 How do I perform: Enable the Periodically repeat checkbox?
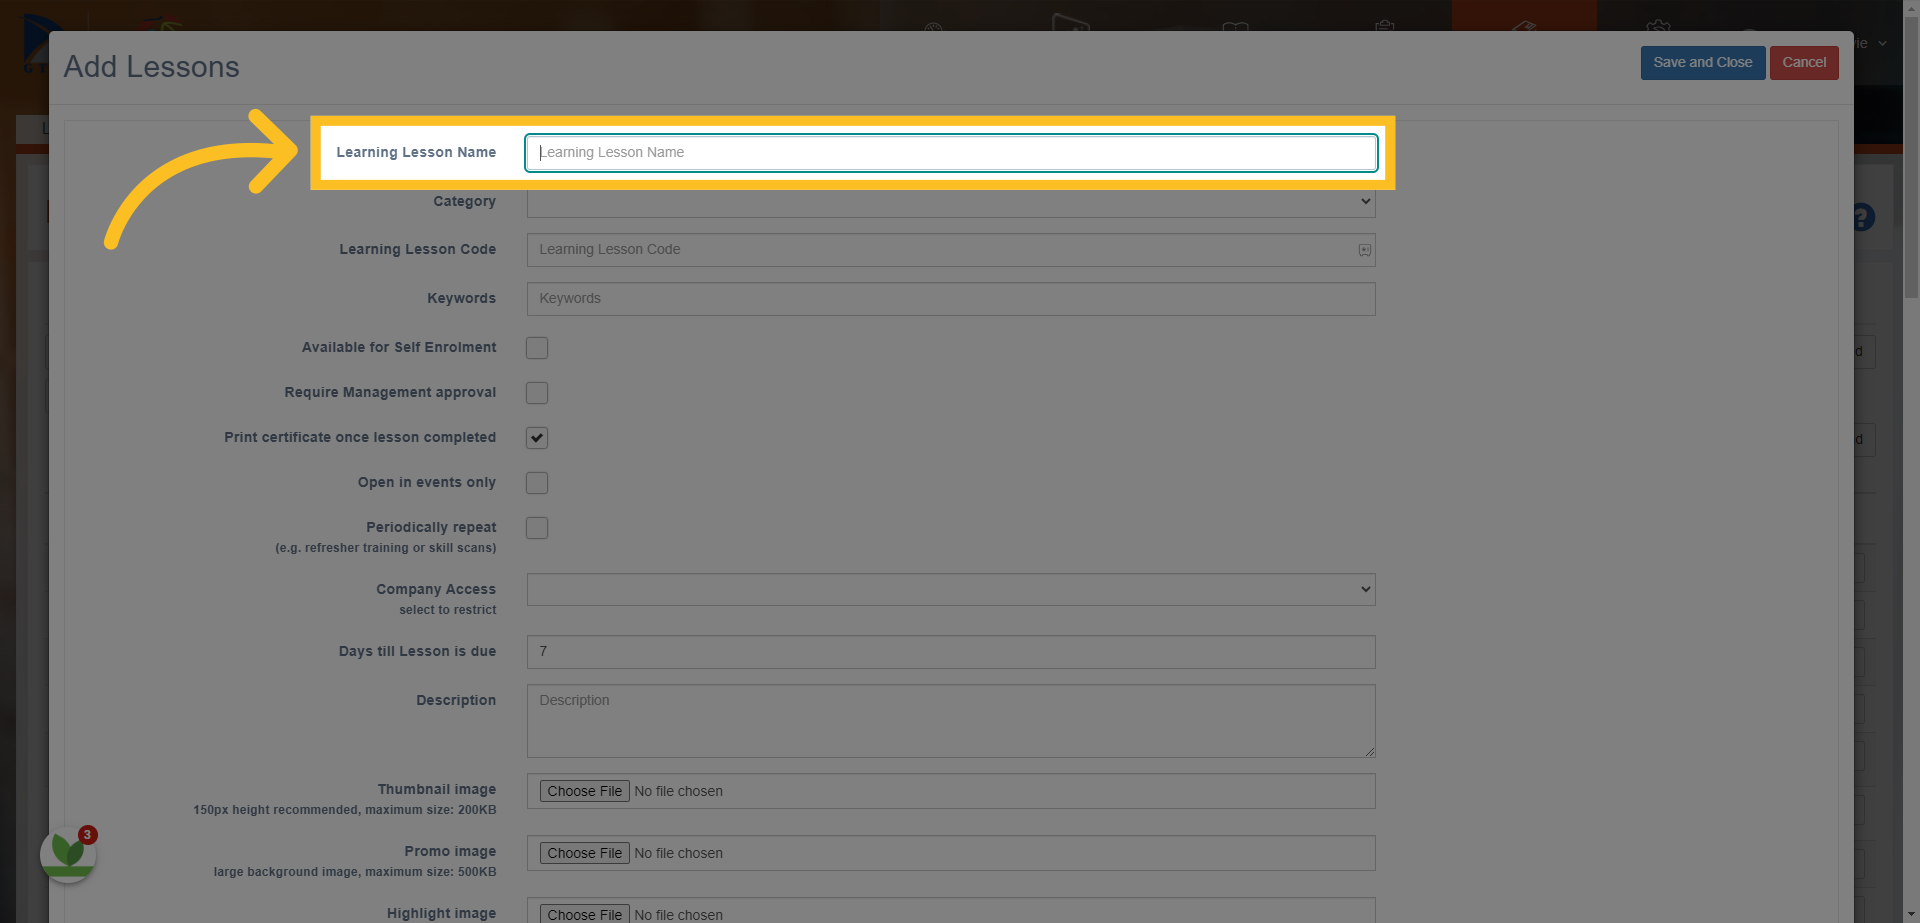click(x=537, y=528)
